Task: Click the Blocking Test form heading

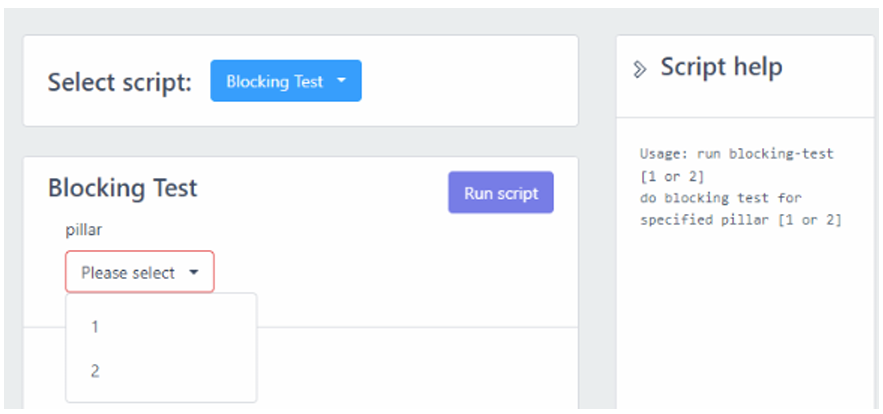Action: coord(122,188)
